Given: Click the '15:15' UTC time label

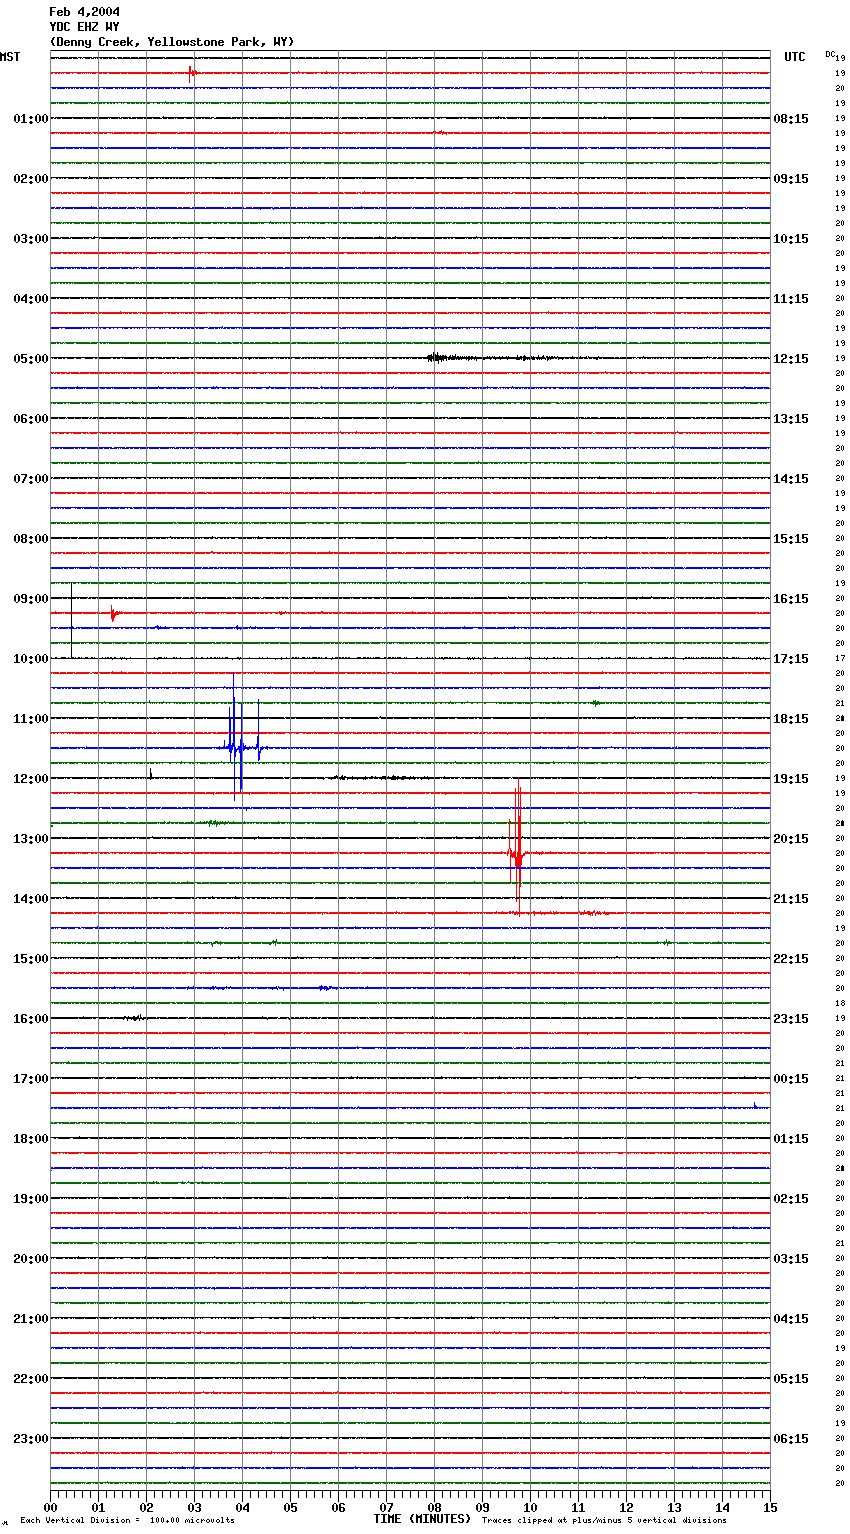Looking at the screenshot, I should tap(791, 539).
